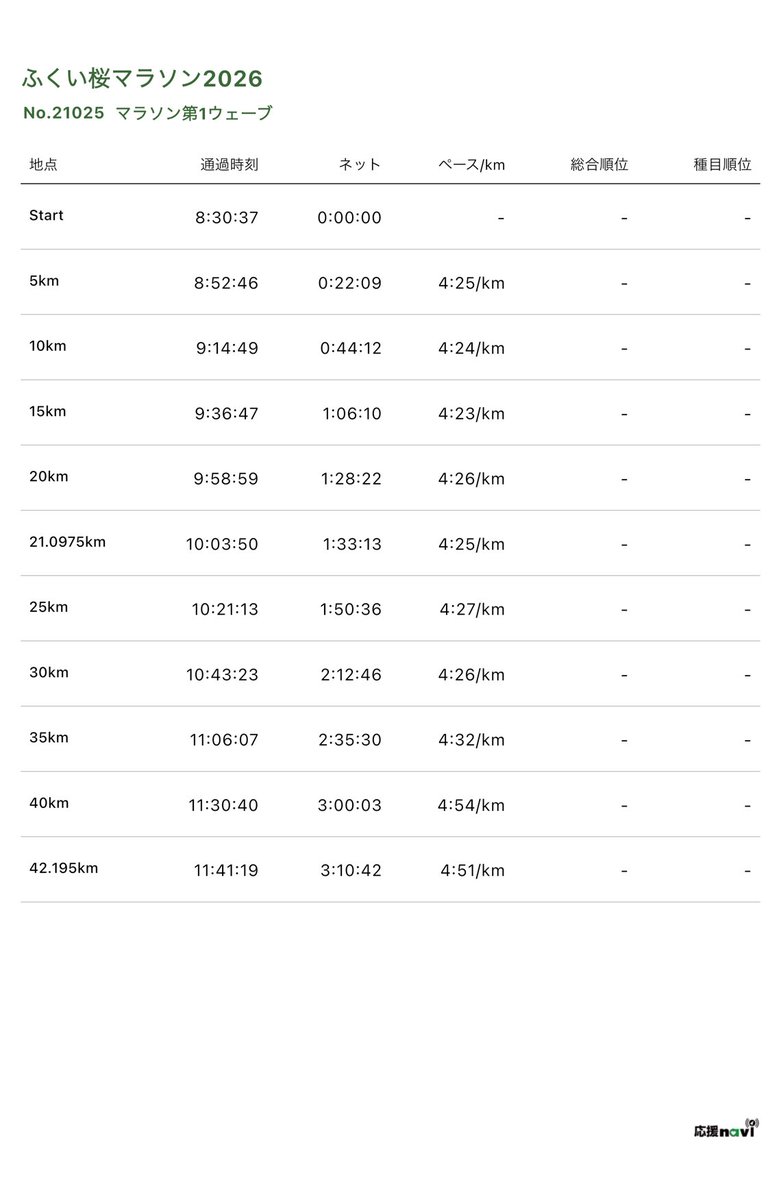Image resolution: width=781 pixels, height=1200 pixels.
Task: Click the 種目順位 column header
Action: click(x=722, y=164)
